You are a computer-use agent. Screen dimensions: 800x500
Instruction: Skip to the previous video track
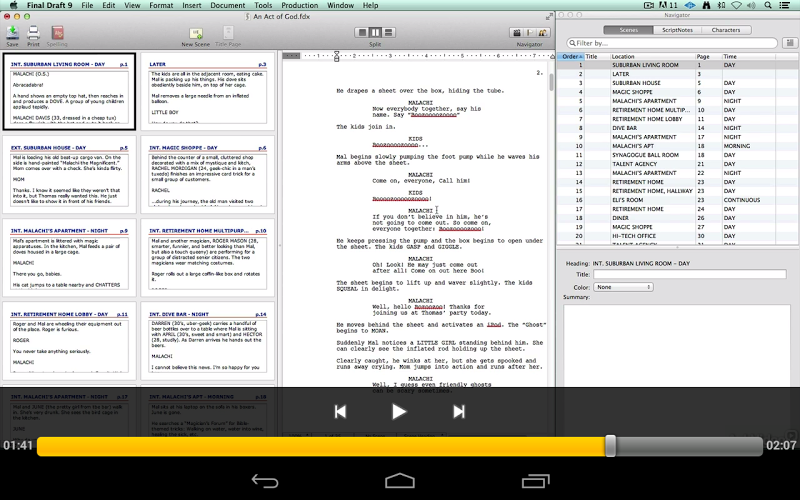tap(340, 411)
